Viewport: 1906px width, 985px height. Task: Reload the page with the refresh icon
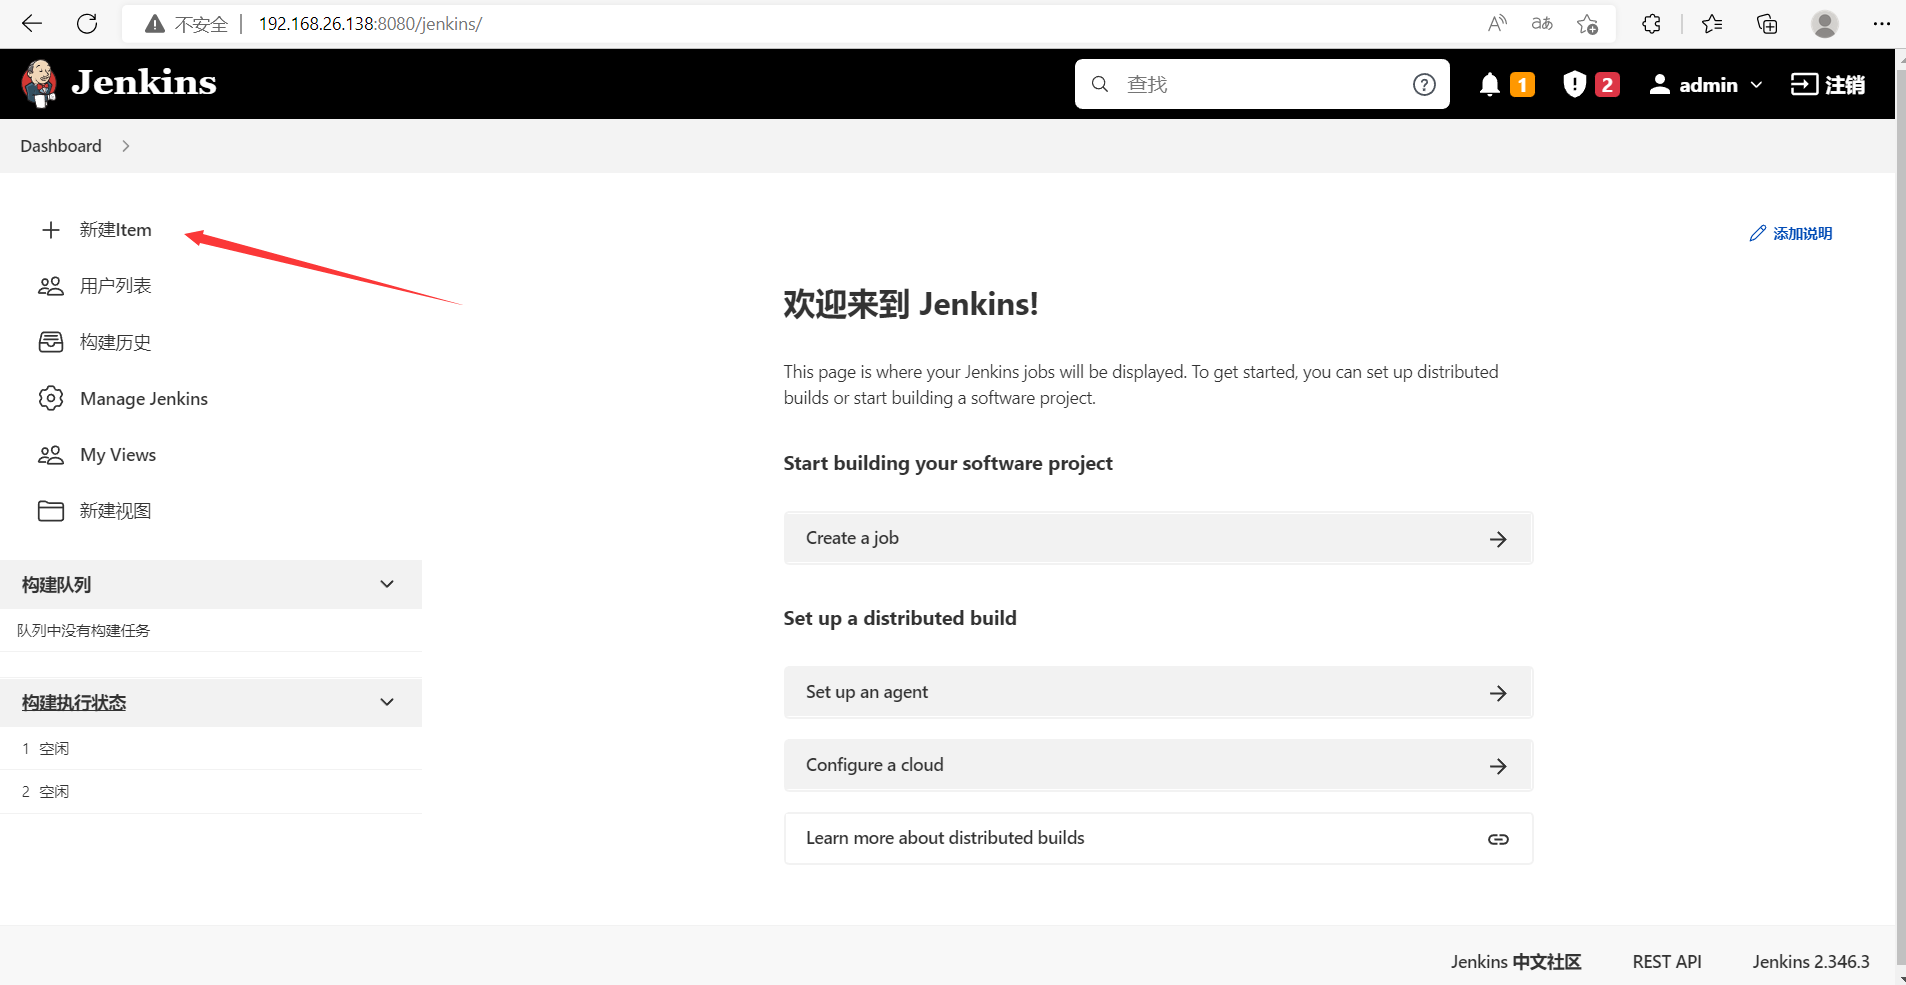pos(87,24)
